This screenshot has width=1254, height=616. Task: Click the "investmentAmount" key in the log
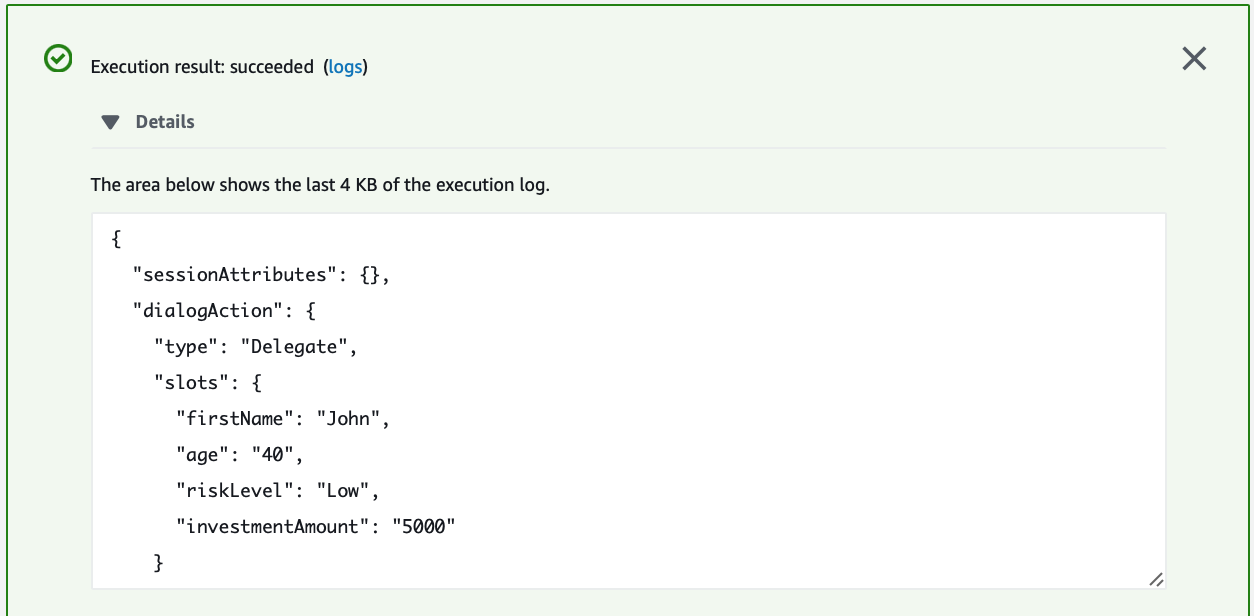pos(272,527)
